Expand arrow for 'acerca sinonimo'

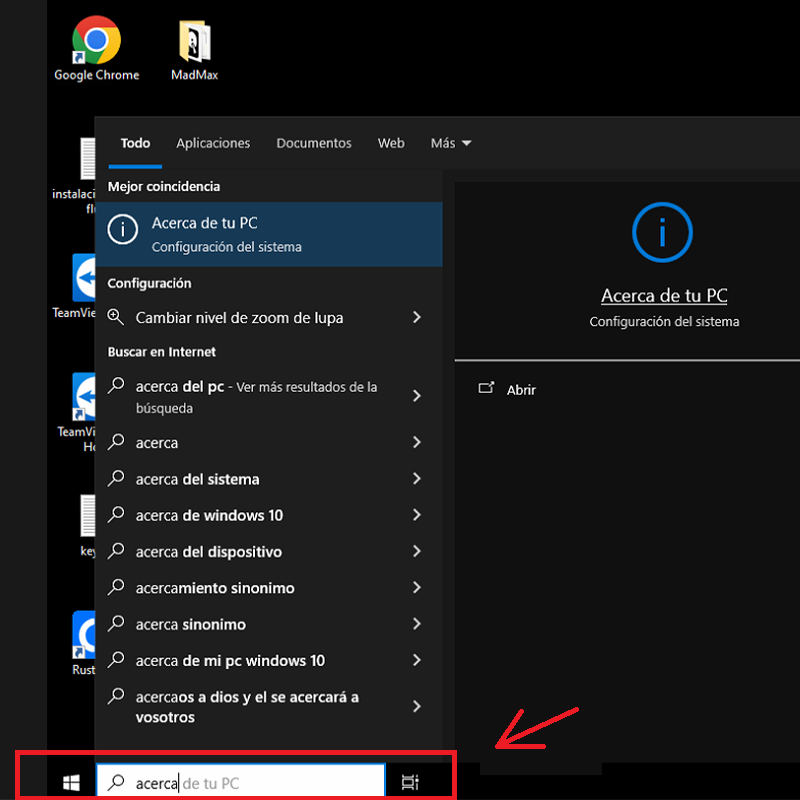click(417, 623)
